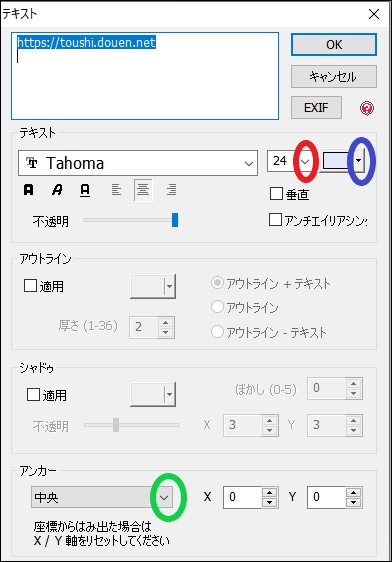Image resolution: width=392 pixels, height=562 pixels.
Task: Open the text color picker arrow
Action: [x=358, y=161]
